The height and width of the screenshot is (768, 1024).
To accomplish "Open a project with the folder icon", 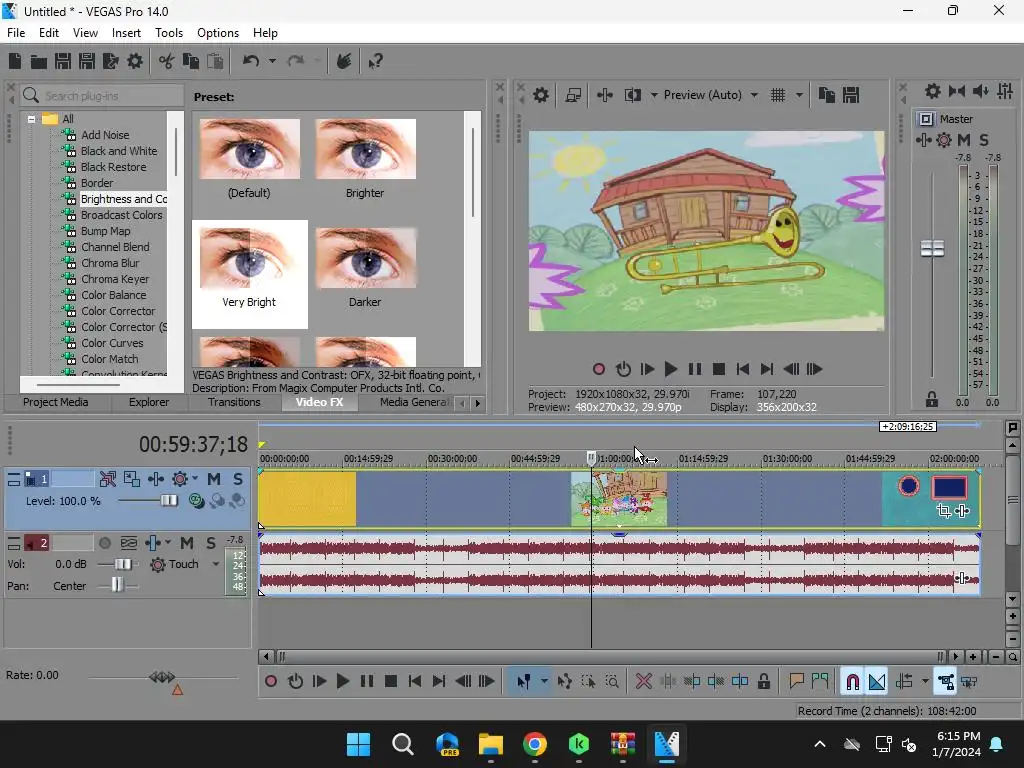I will tap(39, 61).
